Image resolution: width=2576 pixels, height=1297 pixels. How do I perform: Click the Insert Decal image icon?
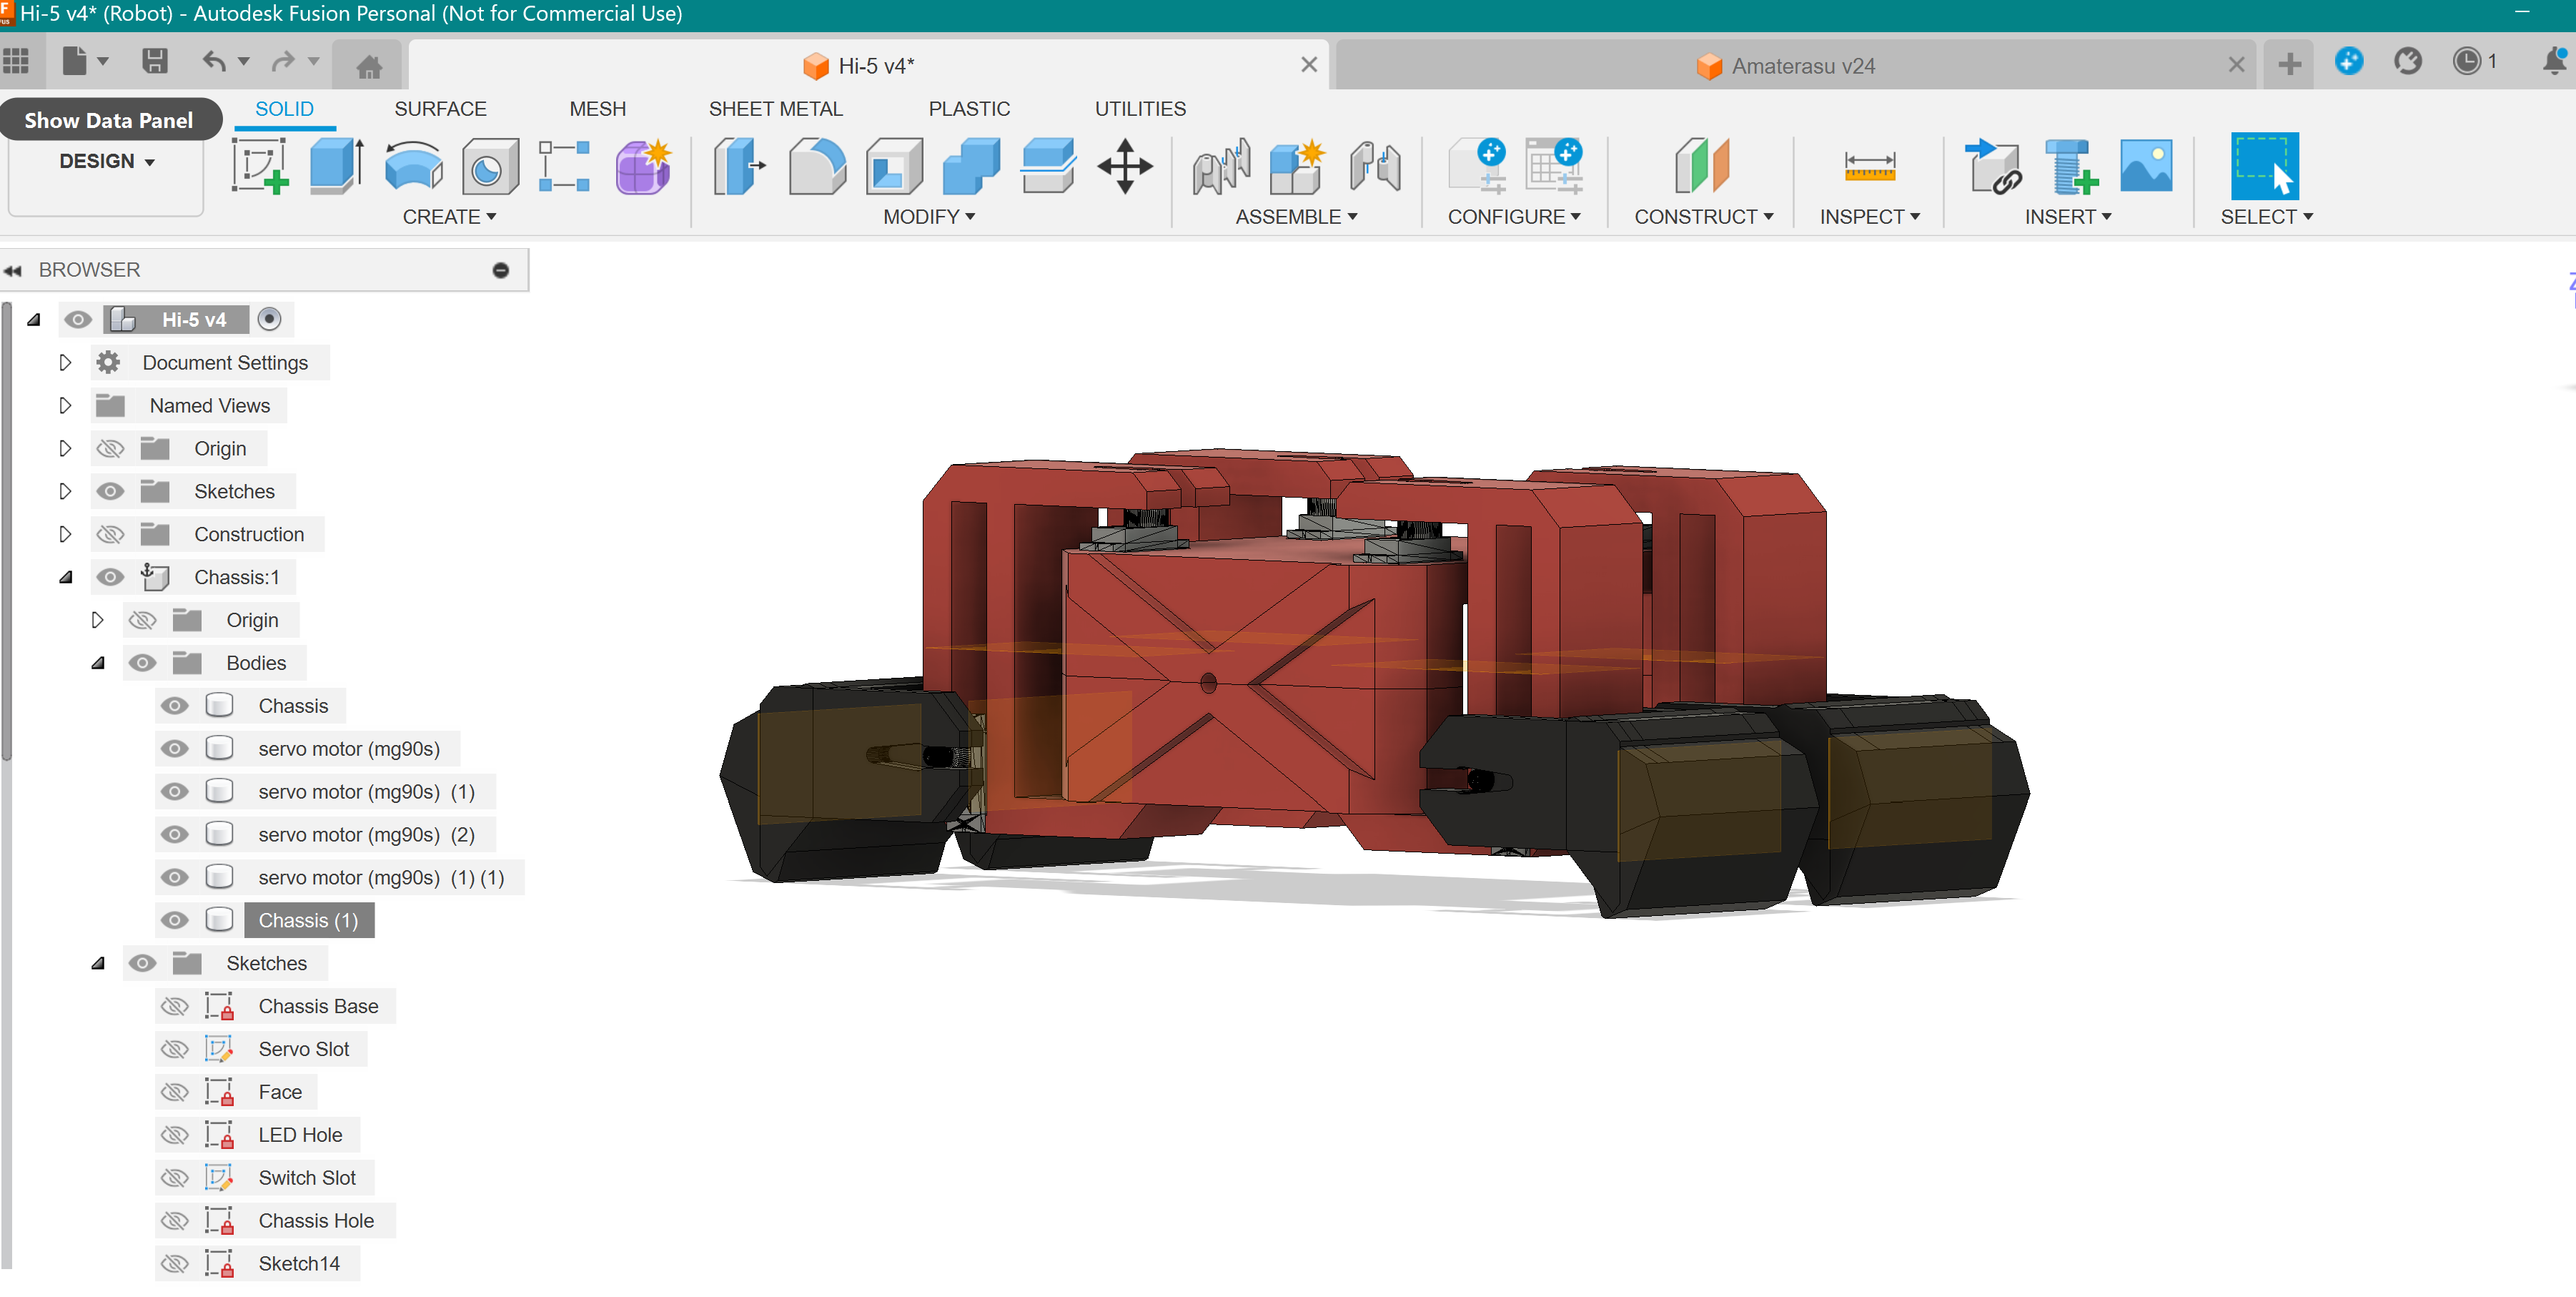tap(2144, 166)
